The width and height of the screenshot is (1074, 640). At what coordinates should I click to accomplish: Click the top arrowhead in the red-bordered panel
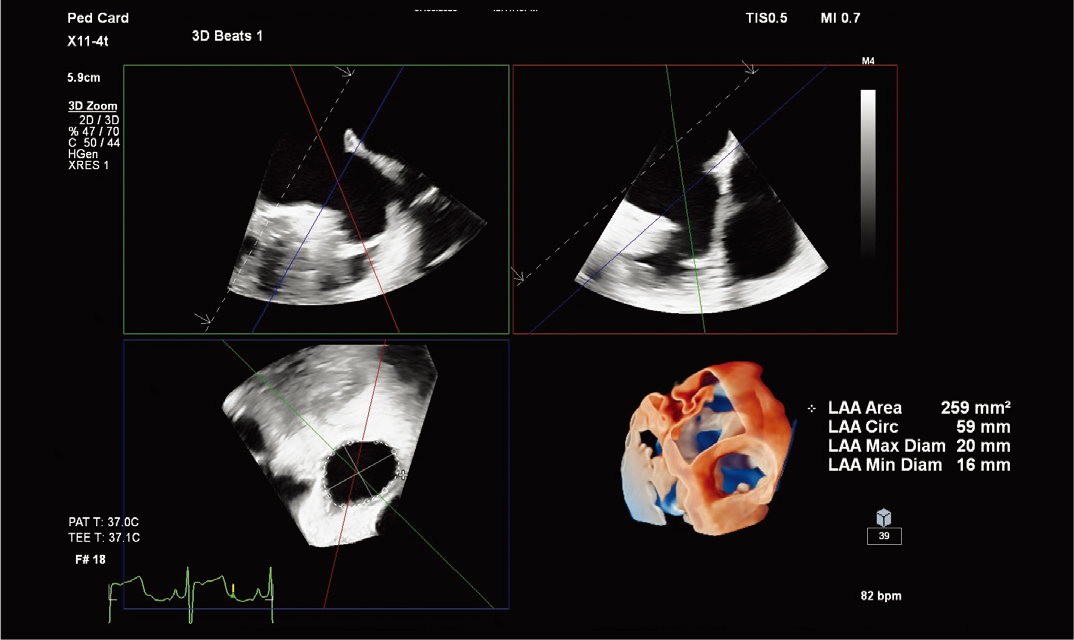(749, 68)
